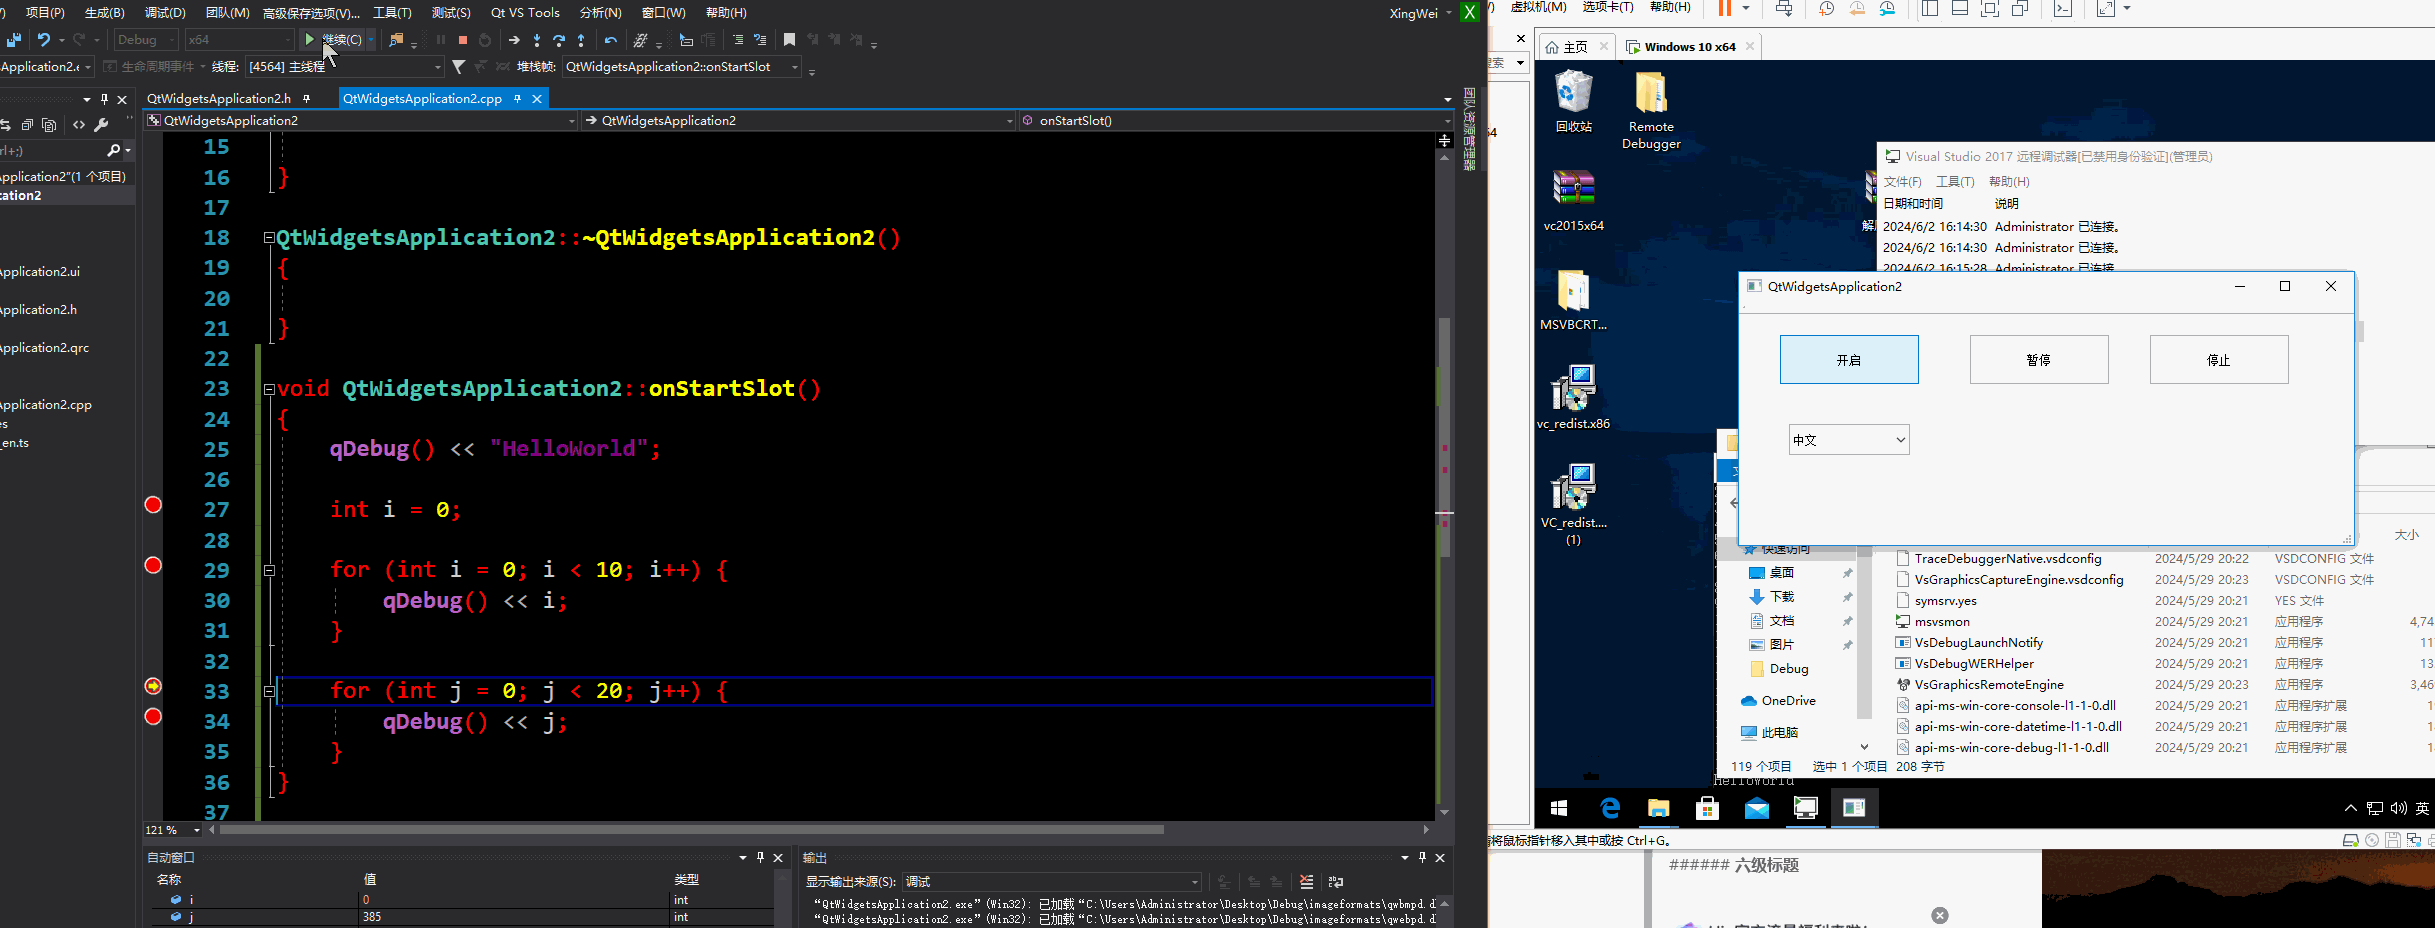The width and height of the screenshot is (2435, 928).
Task: Open 工具(T) menu in Remote Debugger window
Action: (x=1955, y=182)
